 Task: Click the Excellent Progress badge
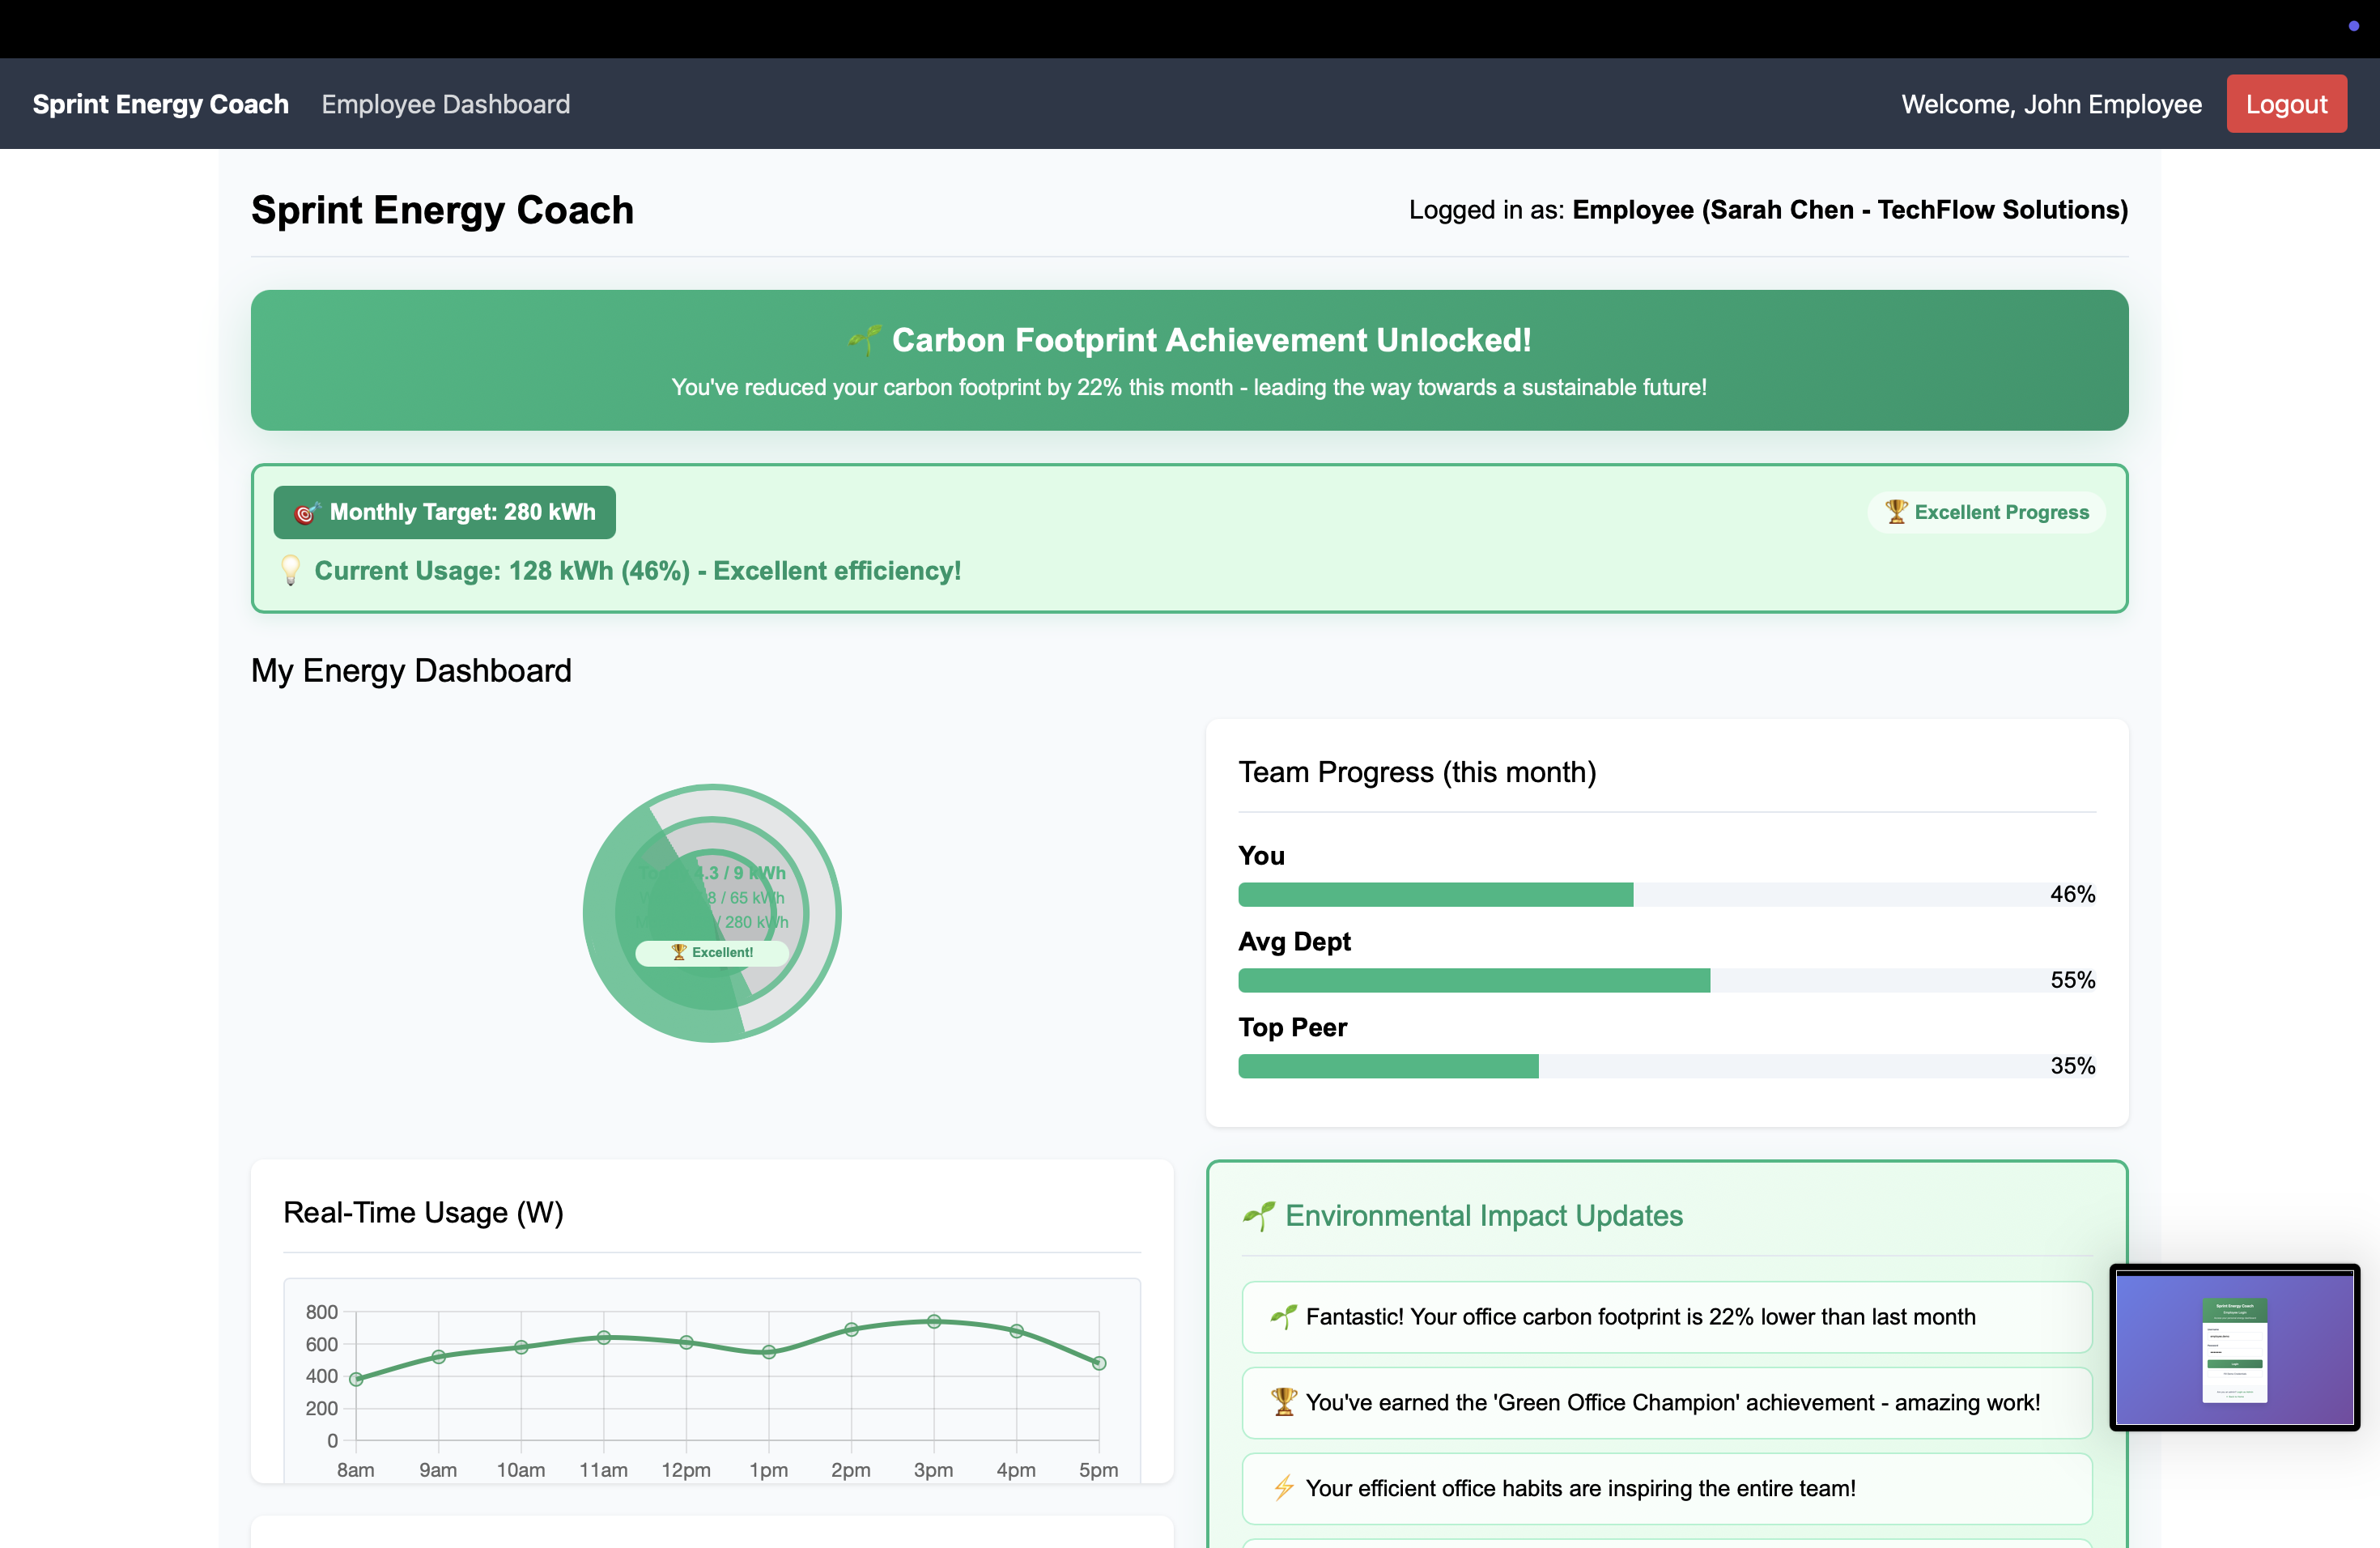point(1986,513)
